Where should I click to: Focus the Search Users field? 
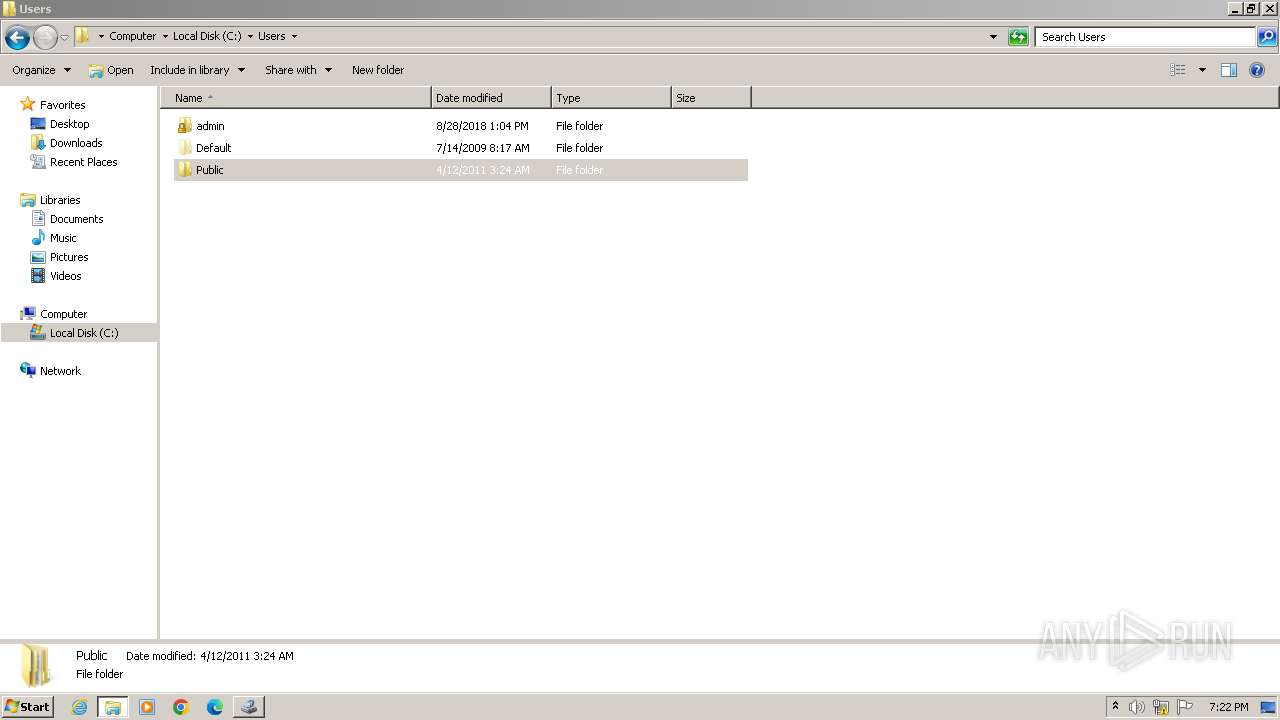1145,37
